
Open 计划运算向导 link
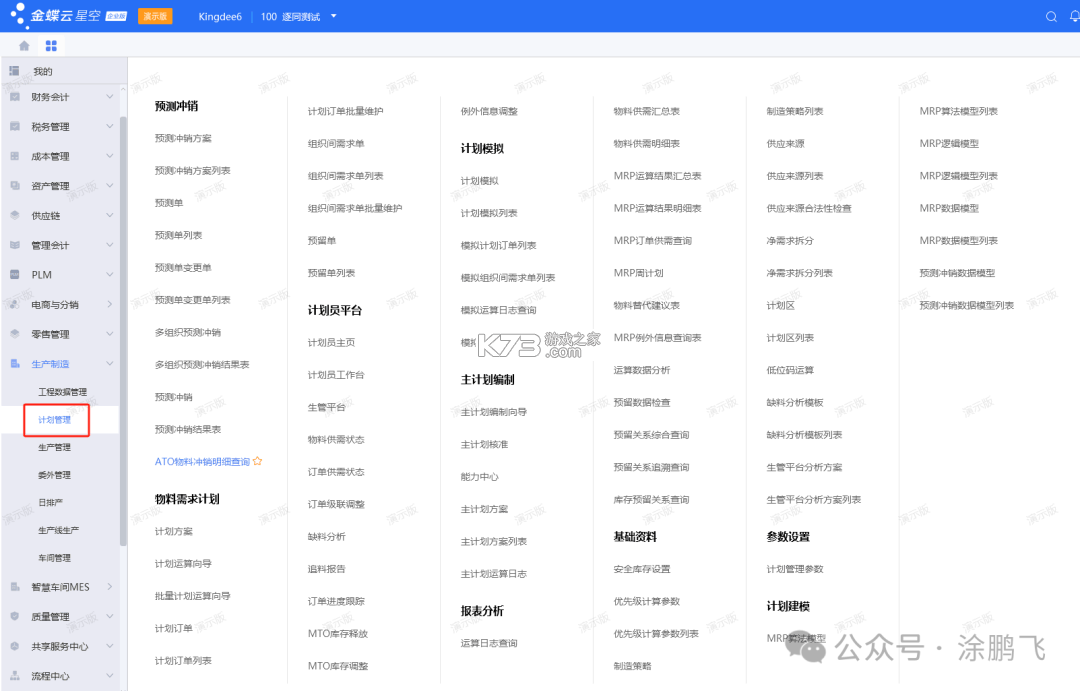[183, 563]
